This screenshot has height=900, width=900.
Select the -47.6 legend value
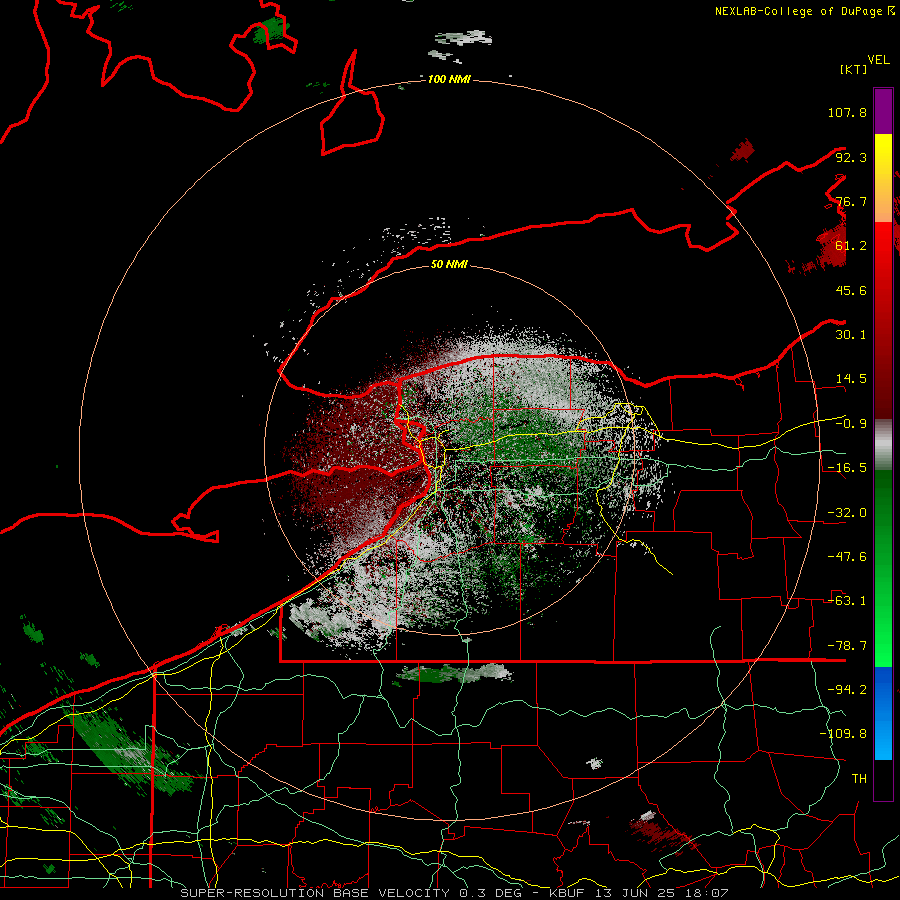click(847, 557)
